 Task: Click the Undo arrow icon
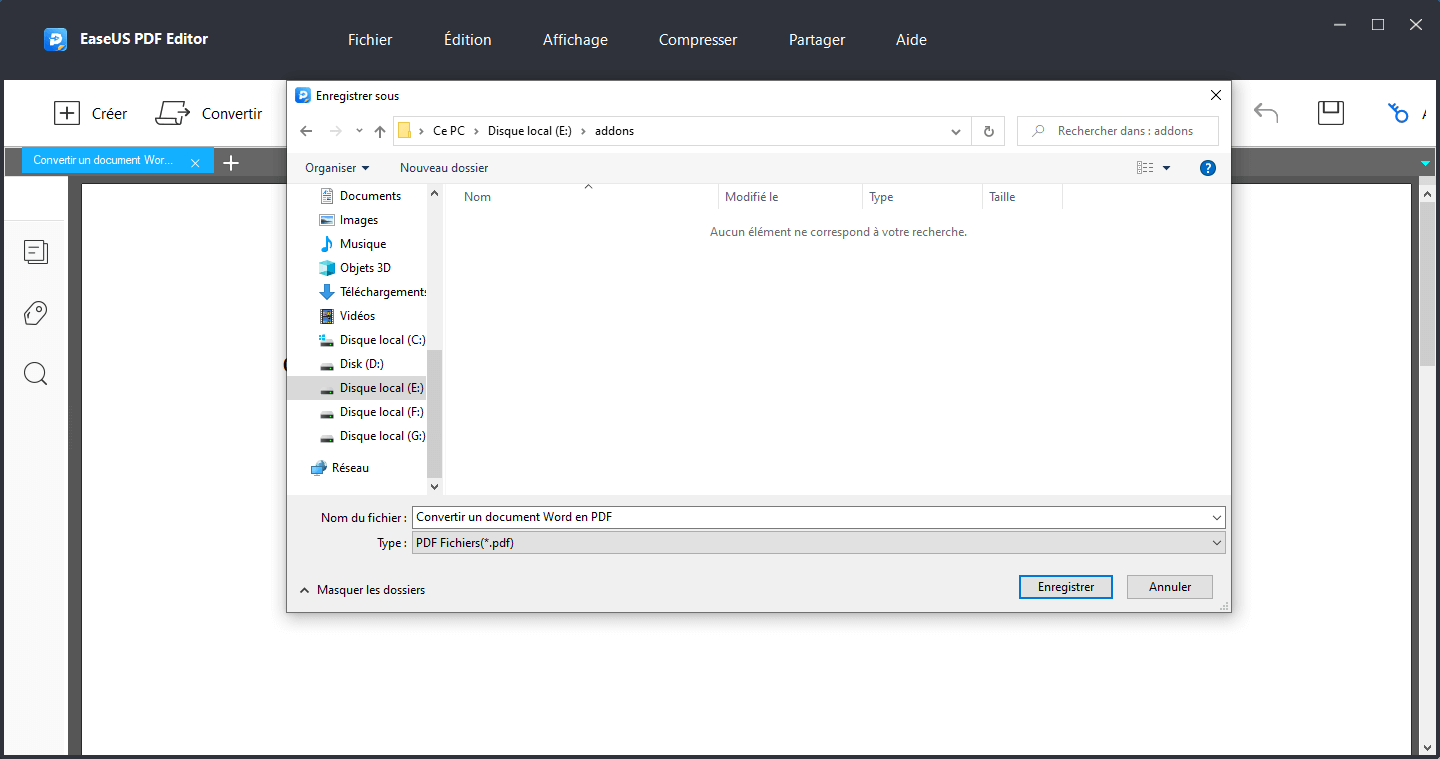coord(1265,113)
